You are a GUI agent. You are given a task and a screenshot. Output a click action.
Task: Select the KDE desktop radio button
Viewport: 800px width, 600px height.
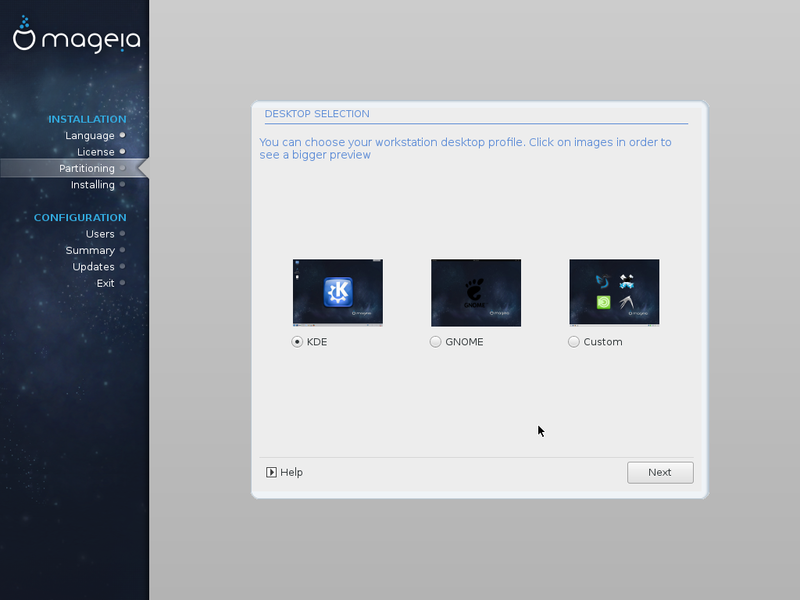pyautogui.click(x=297, y=342)
